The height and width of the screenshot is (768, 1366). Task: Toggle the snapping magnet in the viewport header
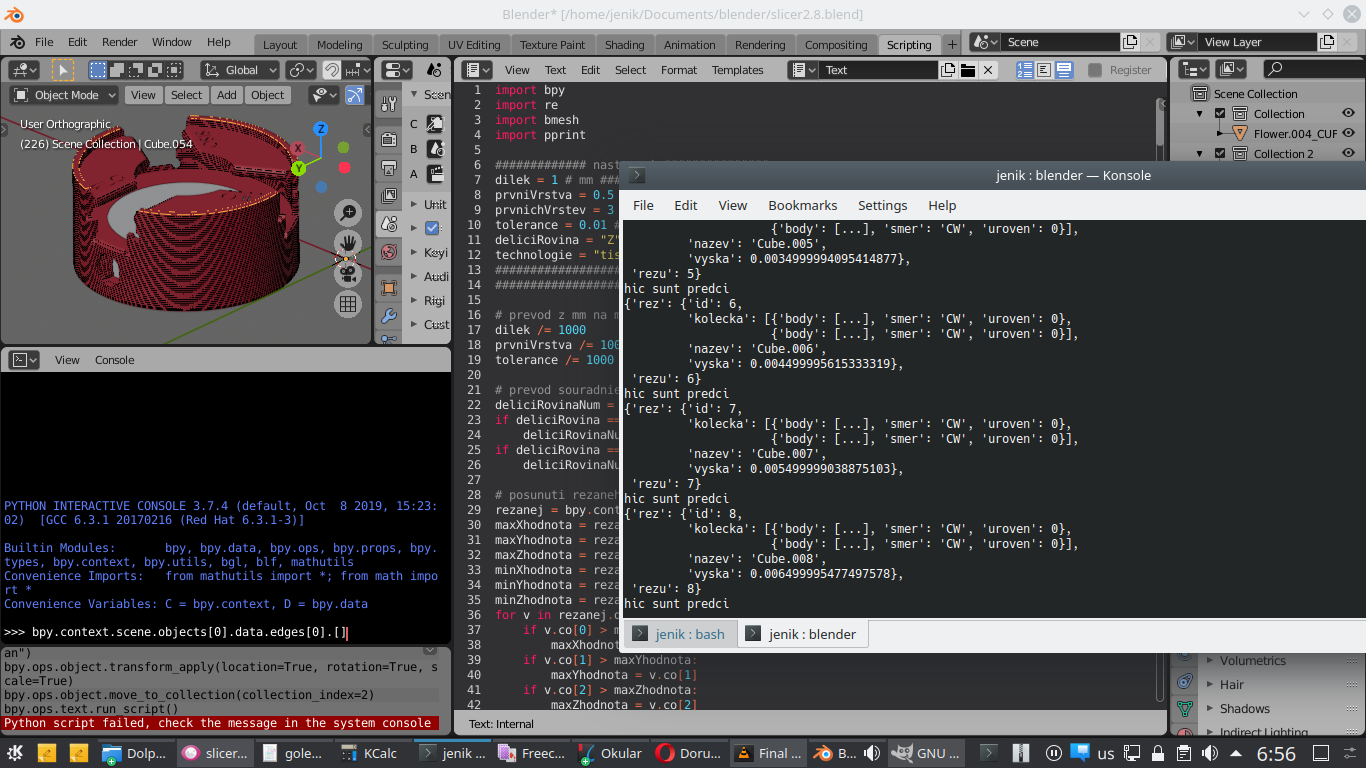coord(332,70)
